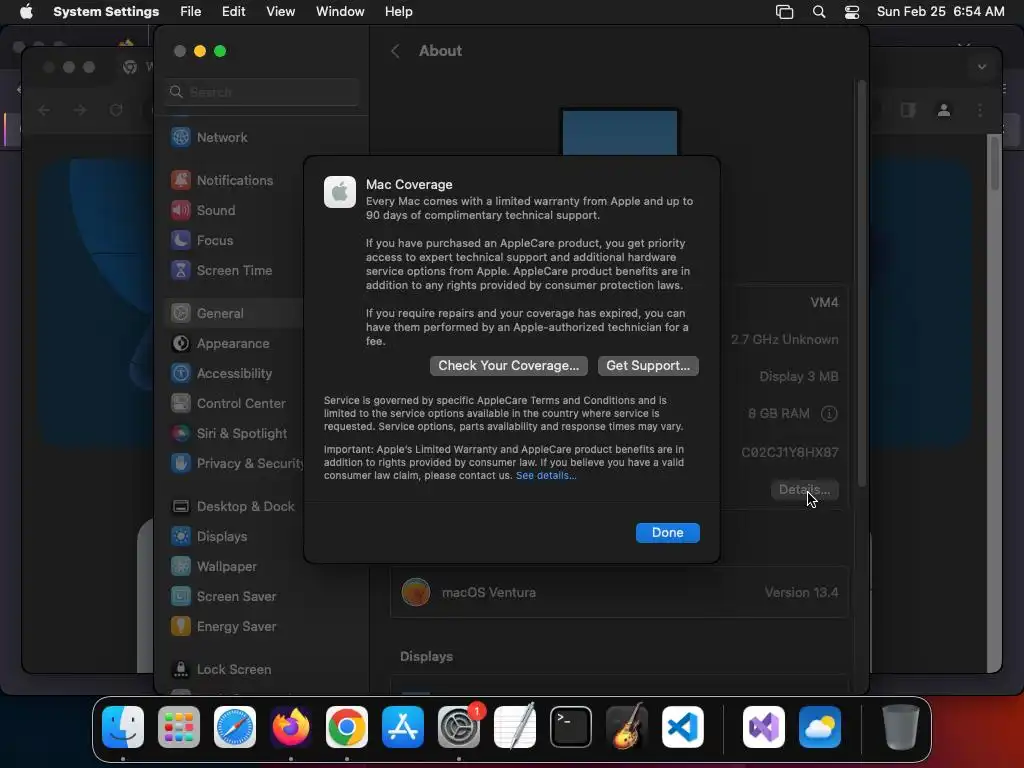Click the About pane vertical scrollbar
Viewport: 1024px width, 768px height.
pos(861,283)
